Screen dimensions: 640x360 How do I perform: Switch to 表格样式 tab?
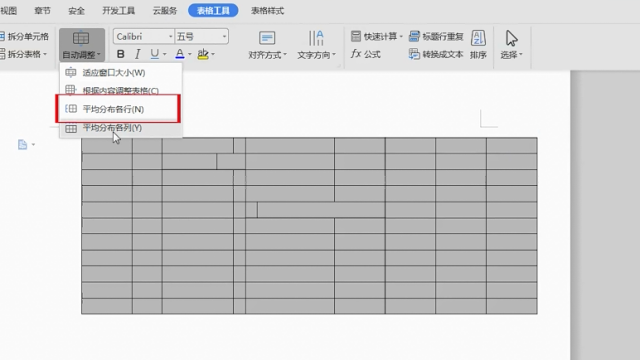click(267, 11)
